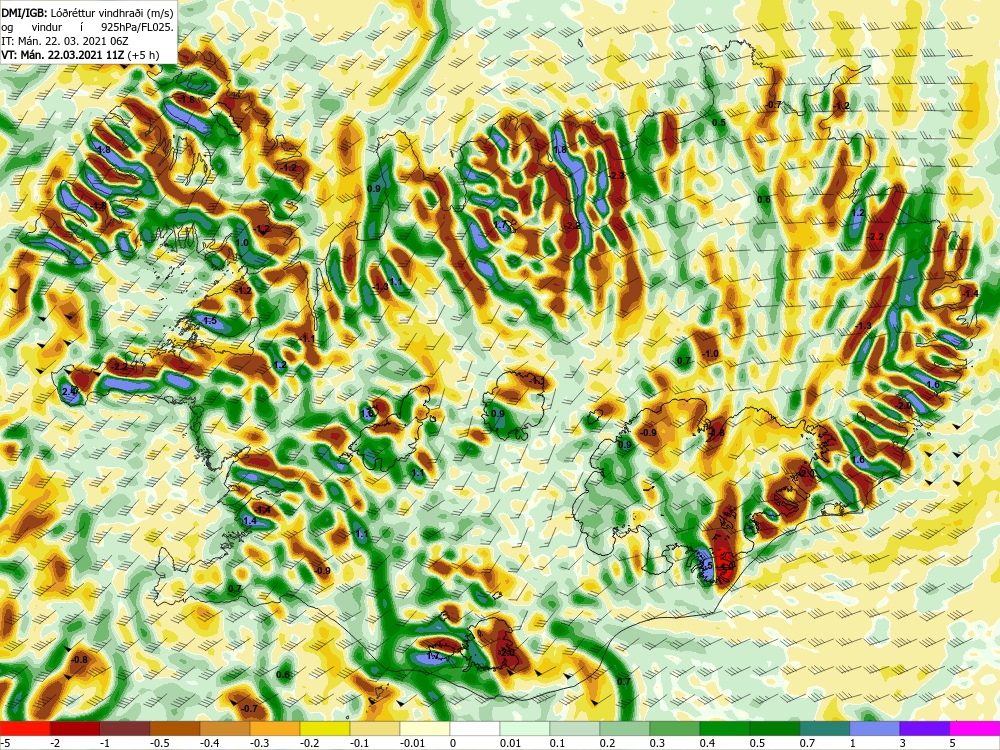
Task: Click the light green swatch between 0.1 and 0.2
Action: click(x=575, y=728)
